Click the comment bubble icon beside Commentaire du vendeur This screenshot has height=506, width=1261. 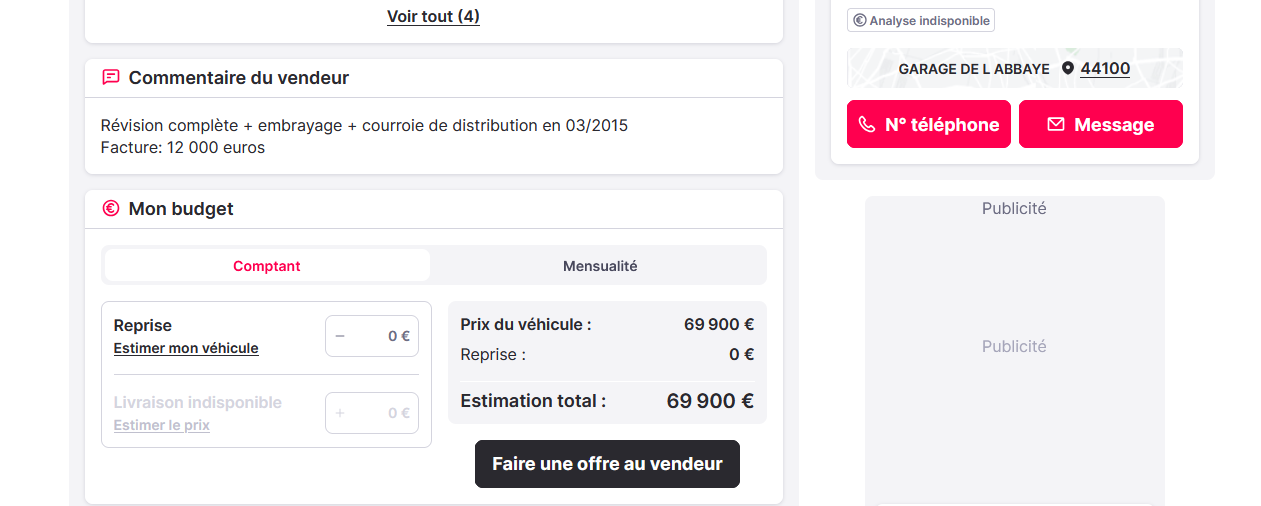click(111, 77)
